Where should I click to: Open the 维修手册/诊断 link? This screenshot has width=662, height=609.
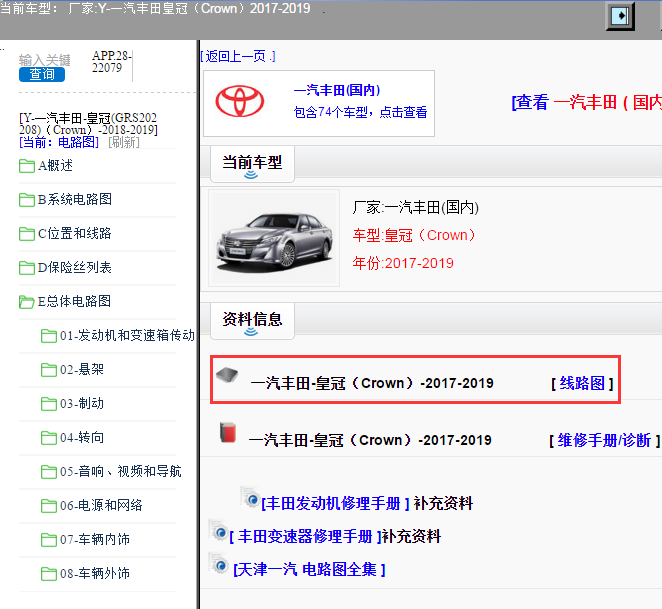click(x=604, y=440)
